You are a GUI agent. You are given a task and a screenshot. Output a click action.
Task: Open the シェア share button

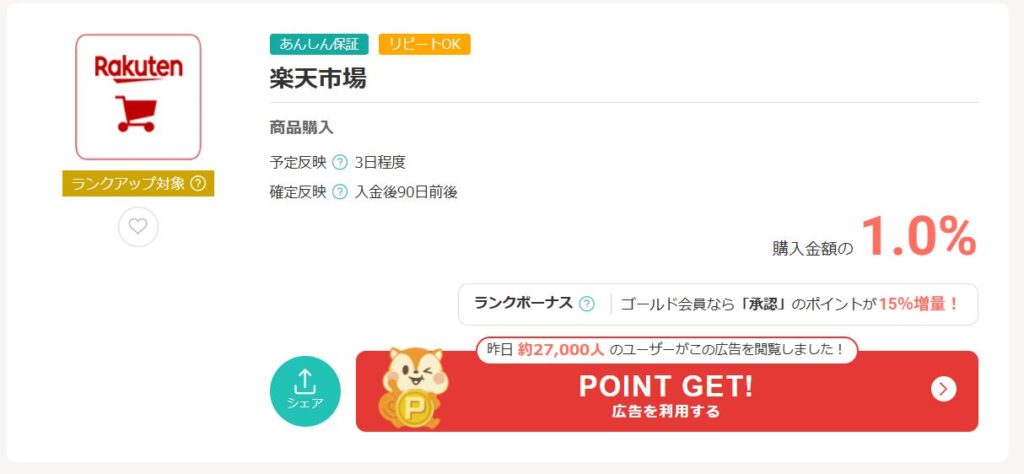tap(305, 391)
